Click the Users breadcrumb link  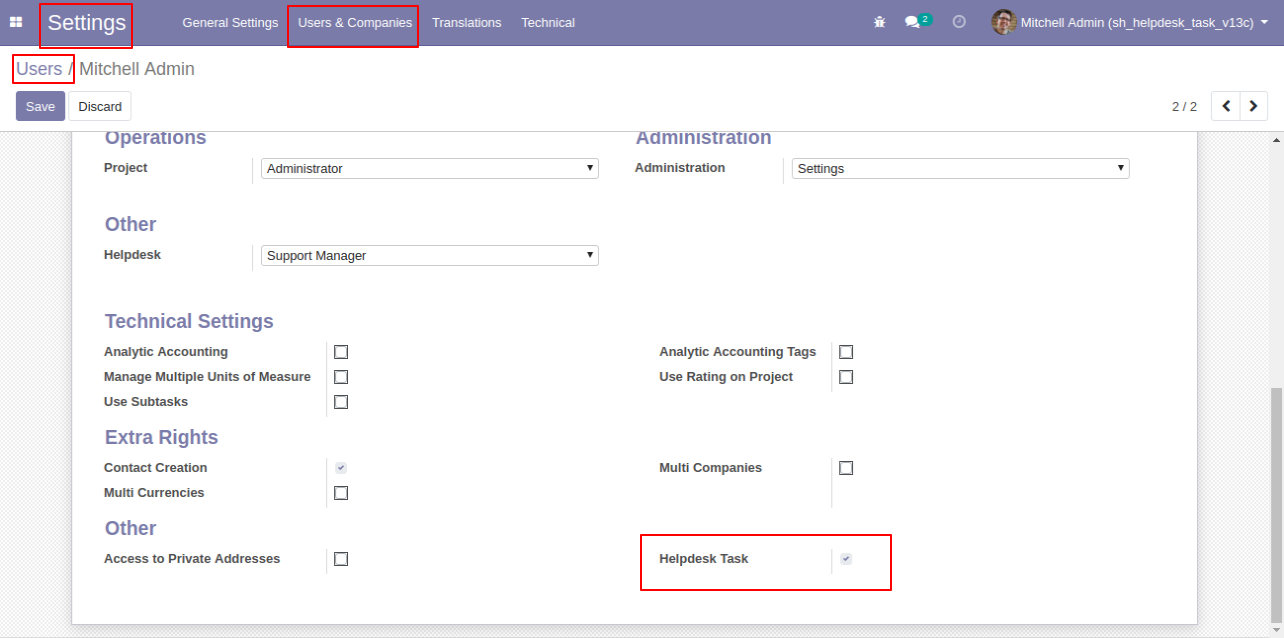[x=39, y=69]
